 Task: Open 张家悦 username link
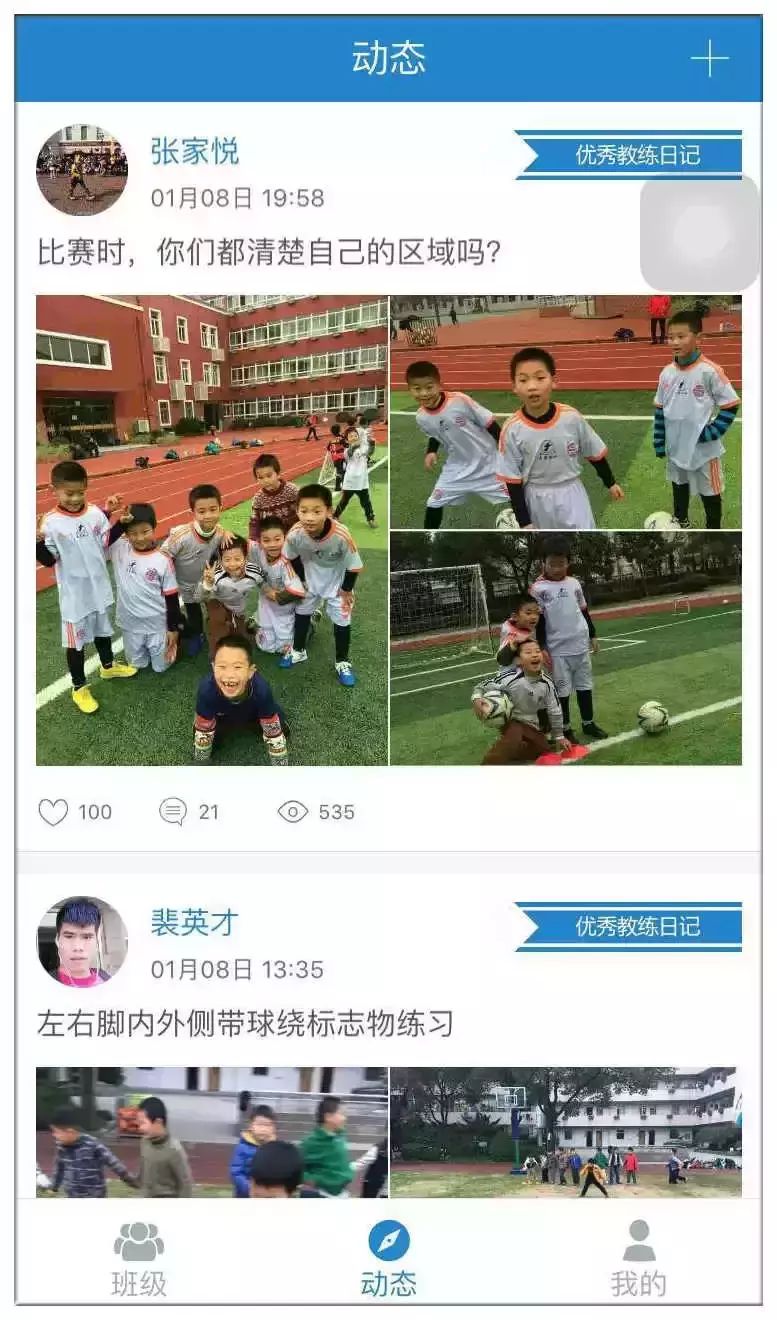(195, 152)
